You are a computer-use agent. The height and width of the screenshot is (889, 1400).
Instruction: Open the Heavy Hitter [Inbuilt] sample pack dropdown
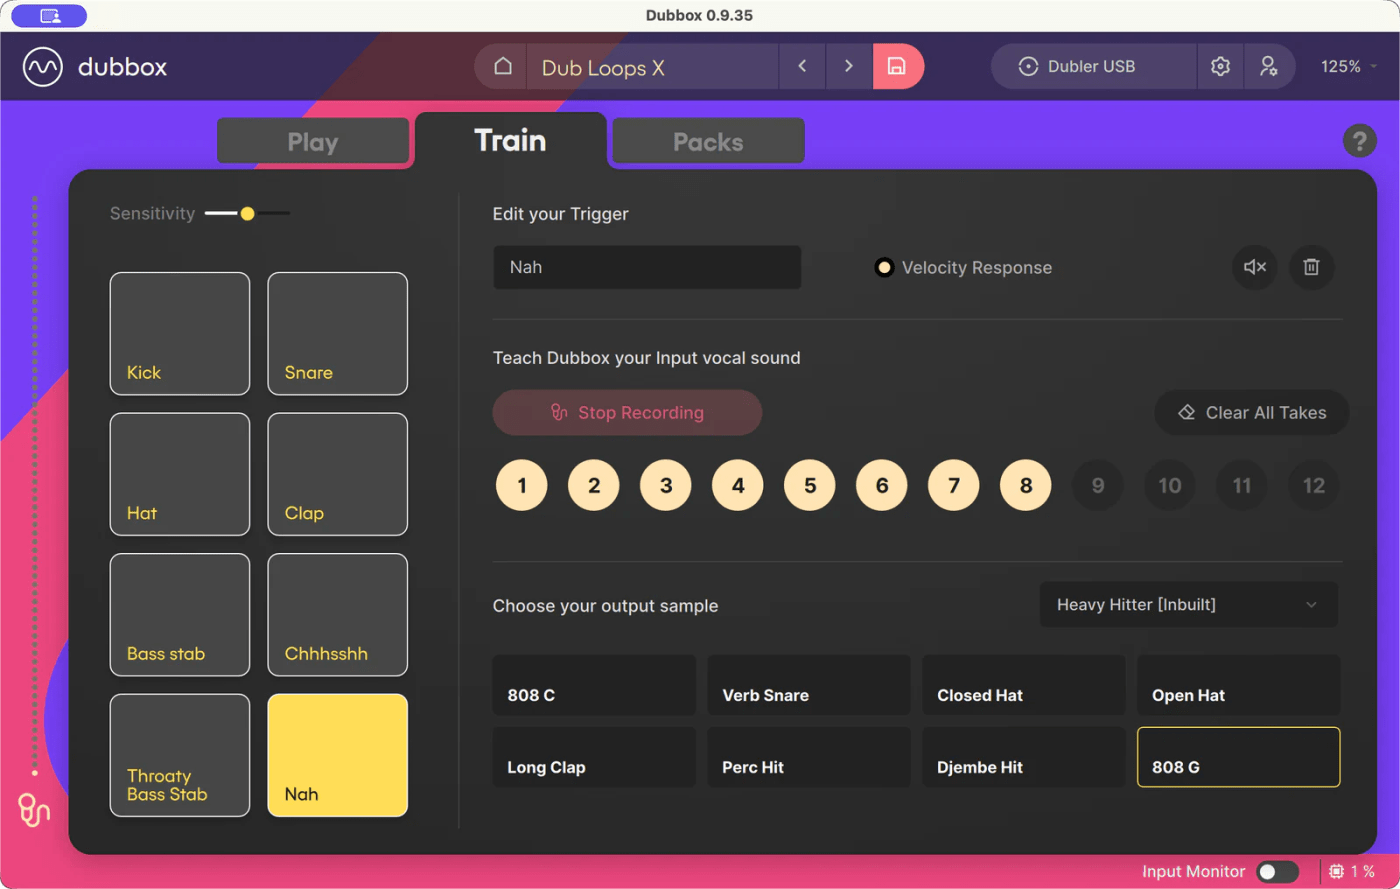click(x=1188, y=605)
